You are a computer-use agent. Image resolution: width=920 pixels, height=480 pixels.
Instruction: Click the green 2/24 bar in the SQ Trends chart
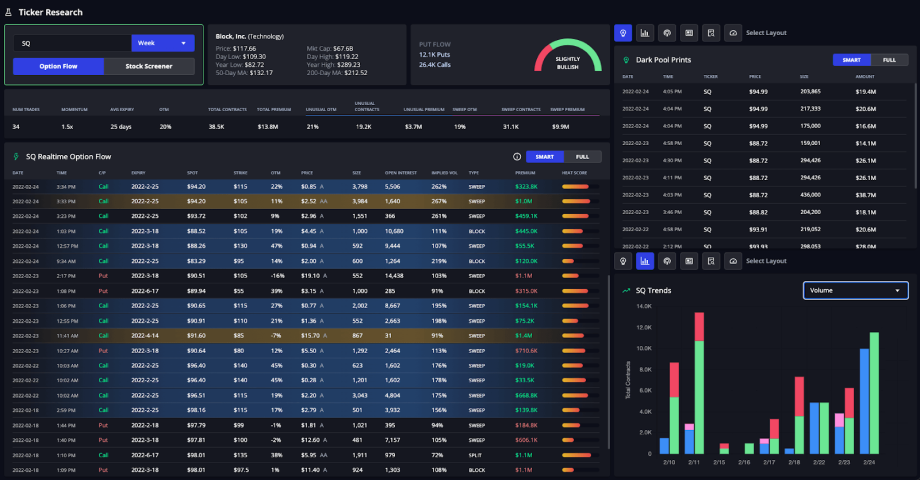pos(874,393)
